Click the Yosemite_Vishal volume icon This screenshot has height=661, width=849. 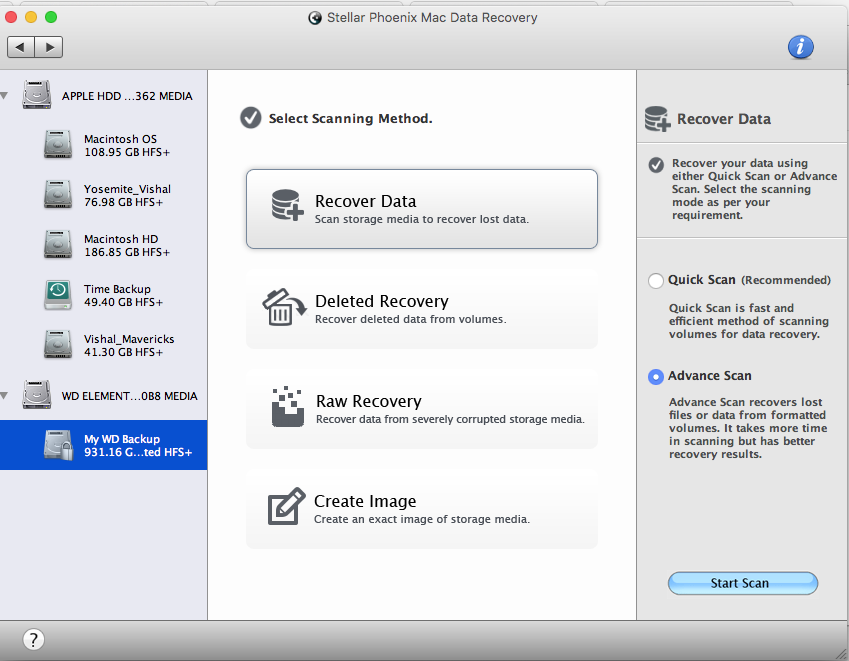pyautogui.click(x=58, y=194)
